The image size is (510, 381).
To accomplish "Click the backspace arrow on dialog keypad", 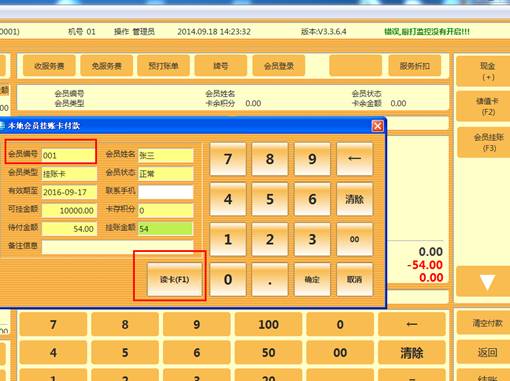I will [x=354, y=159].
